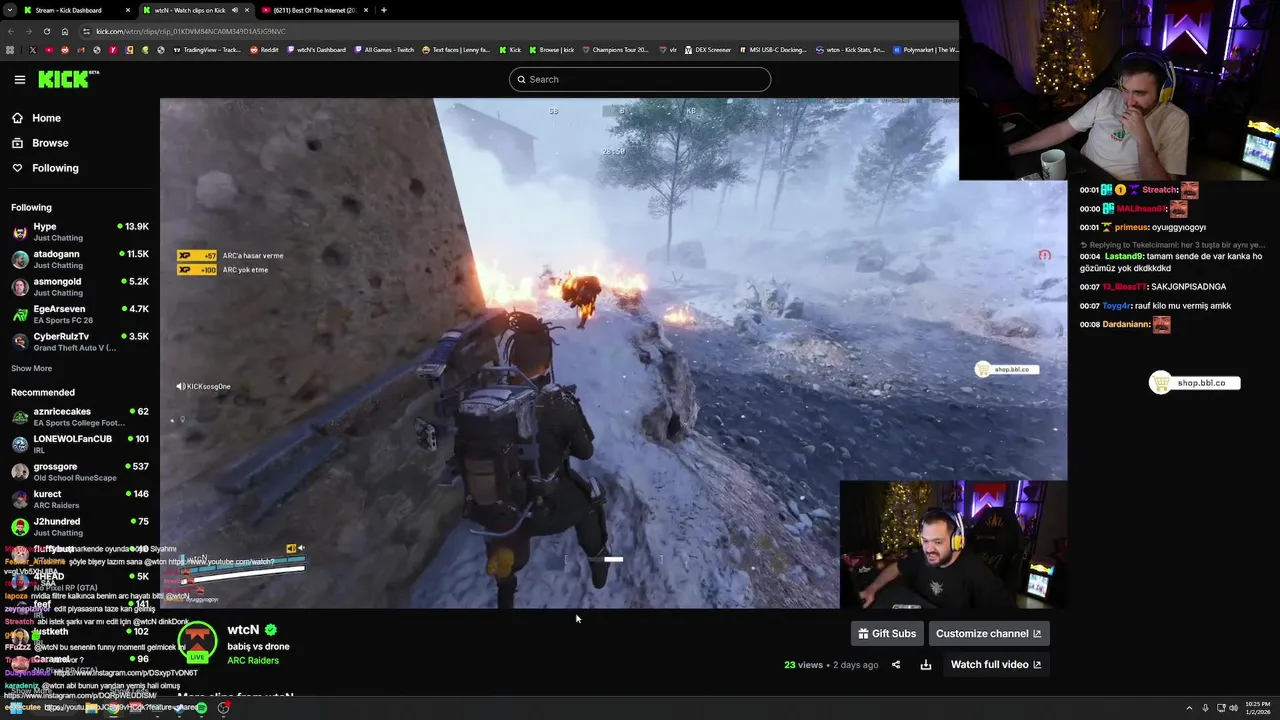Open aznricecakes recommended channel
The image size is (1280, 720).
point(80,417)
